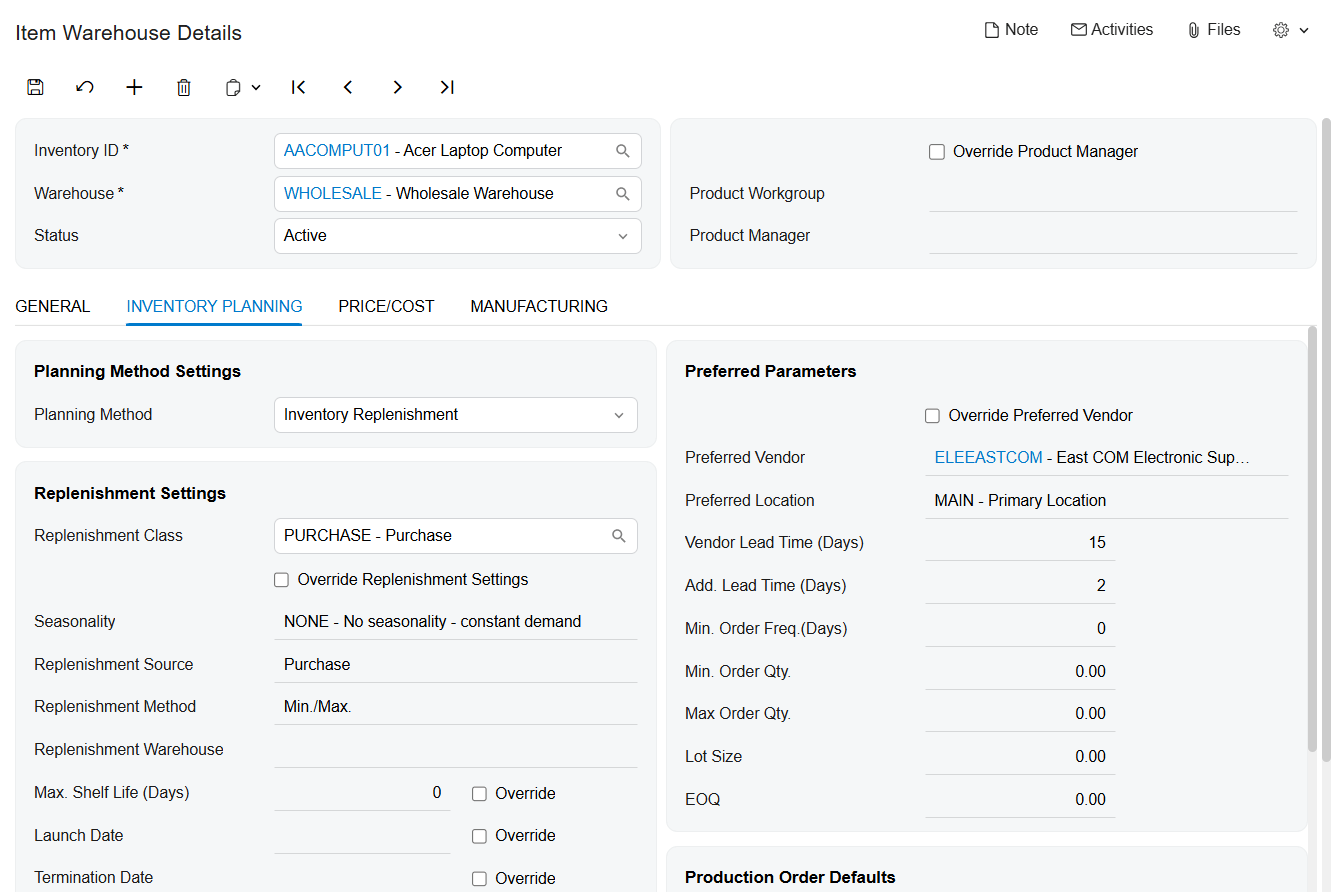Viewport: 1332px width, 892px height.
Task: Click the Undo/Cancel arrow icon
Action: click(x=85, y=87)
